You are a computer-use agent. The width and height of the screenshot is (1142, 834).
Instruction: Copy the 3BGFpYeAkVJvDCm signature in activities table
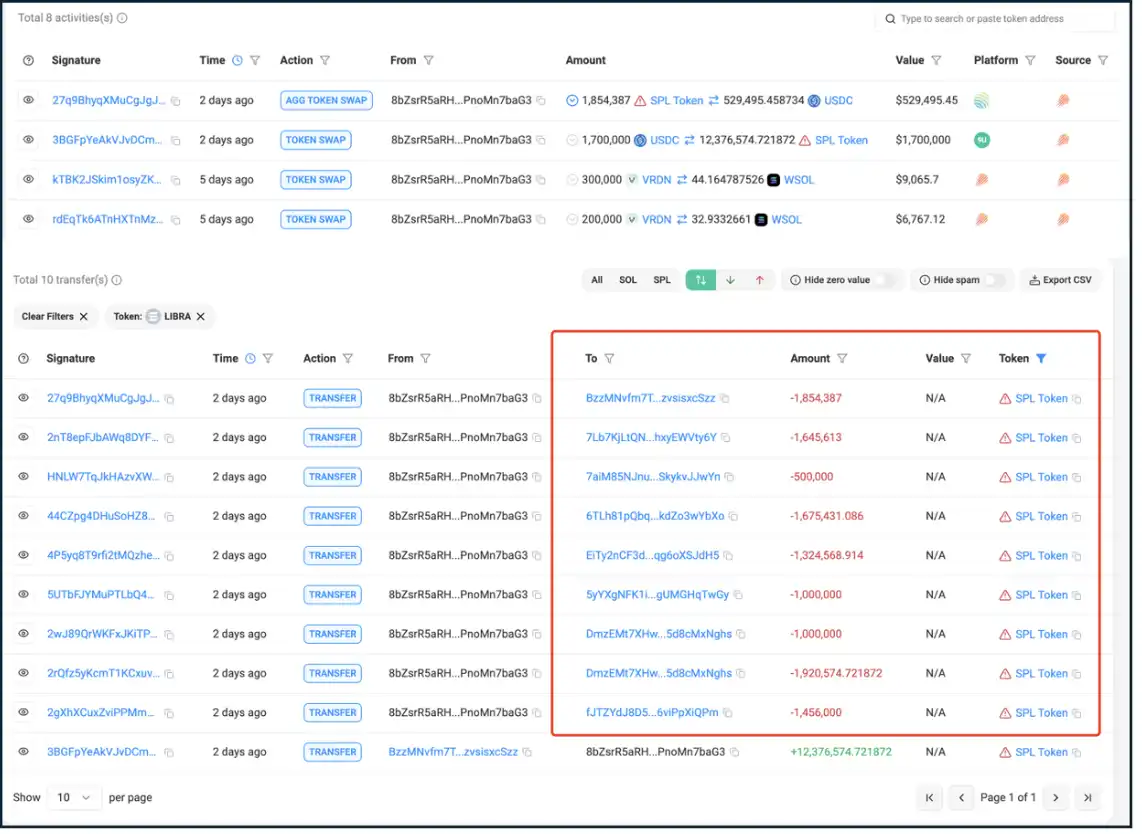pyautogui.click(x=175, y=141)
